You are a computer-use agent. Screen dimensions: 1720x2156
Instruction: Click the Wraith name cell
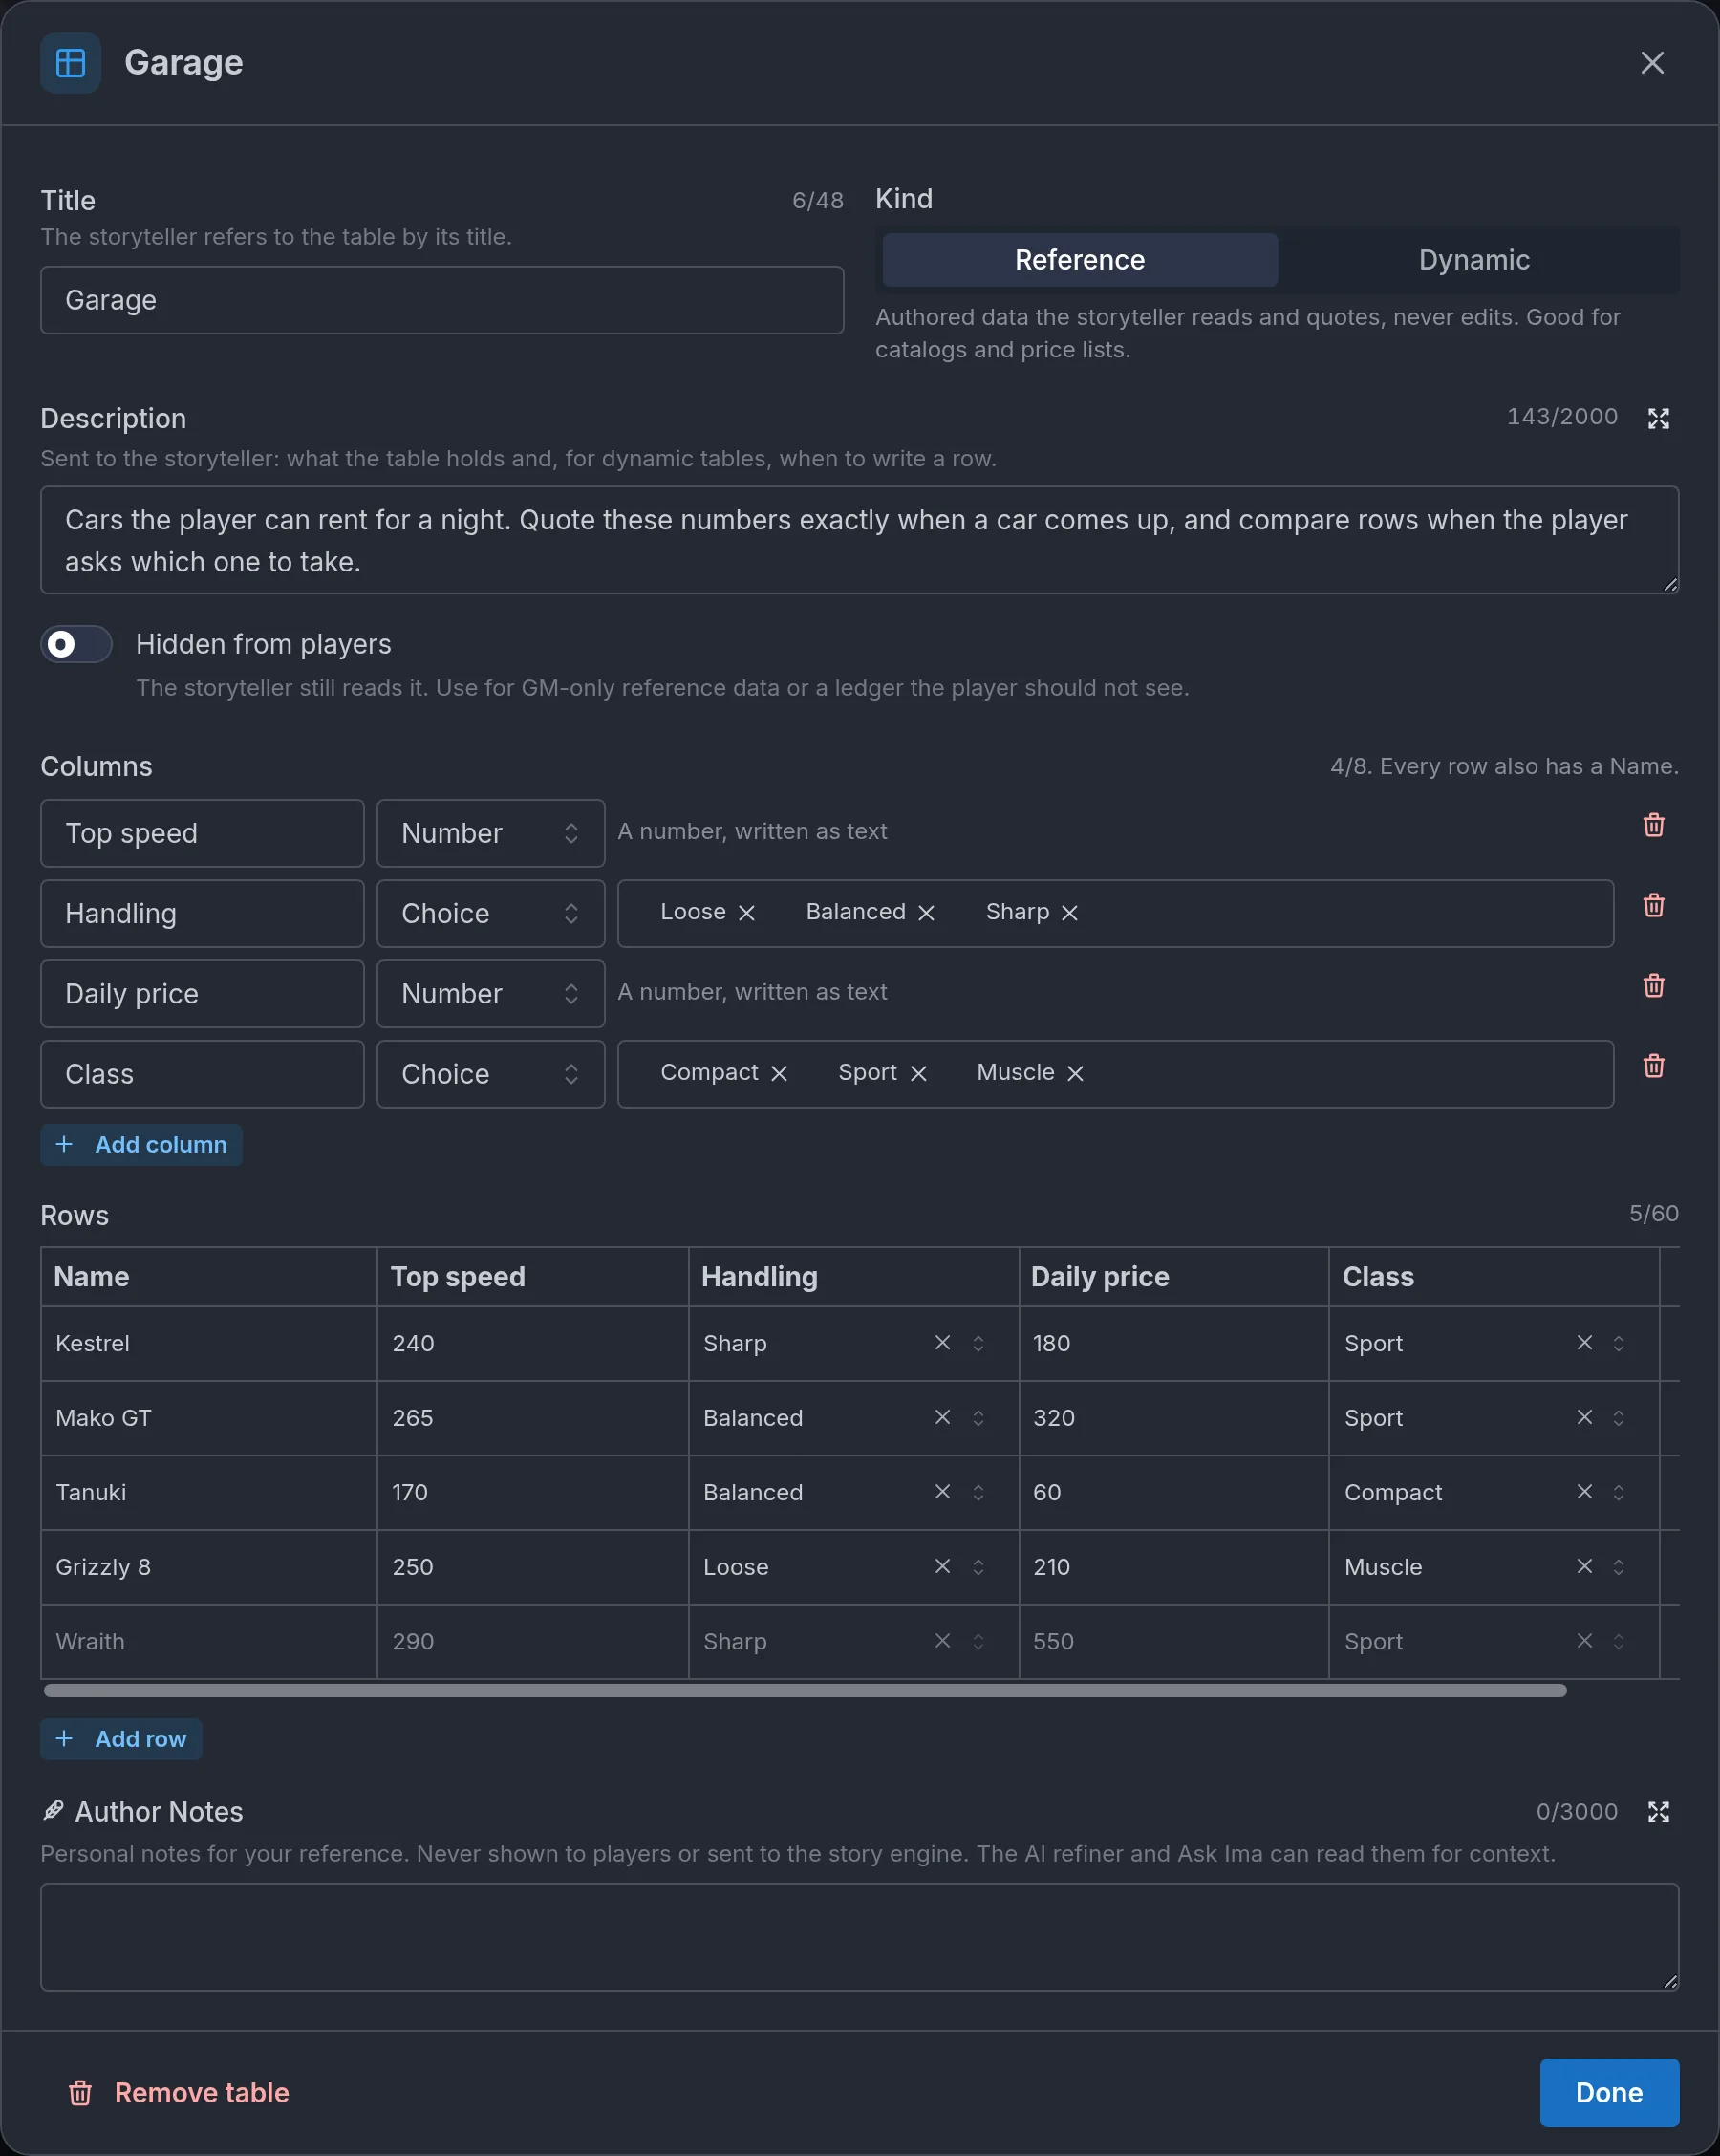[x=209, y=1641]
